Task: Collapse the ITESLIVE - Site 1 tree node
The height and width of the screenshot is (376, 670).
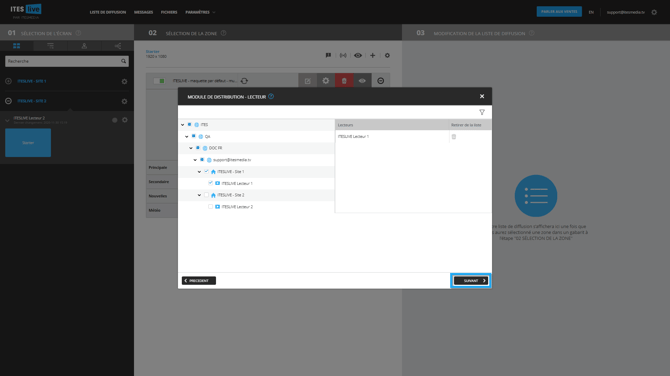Action: tap(199, 171)
